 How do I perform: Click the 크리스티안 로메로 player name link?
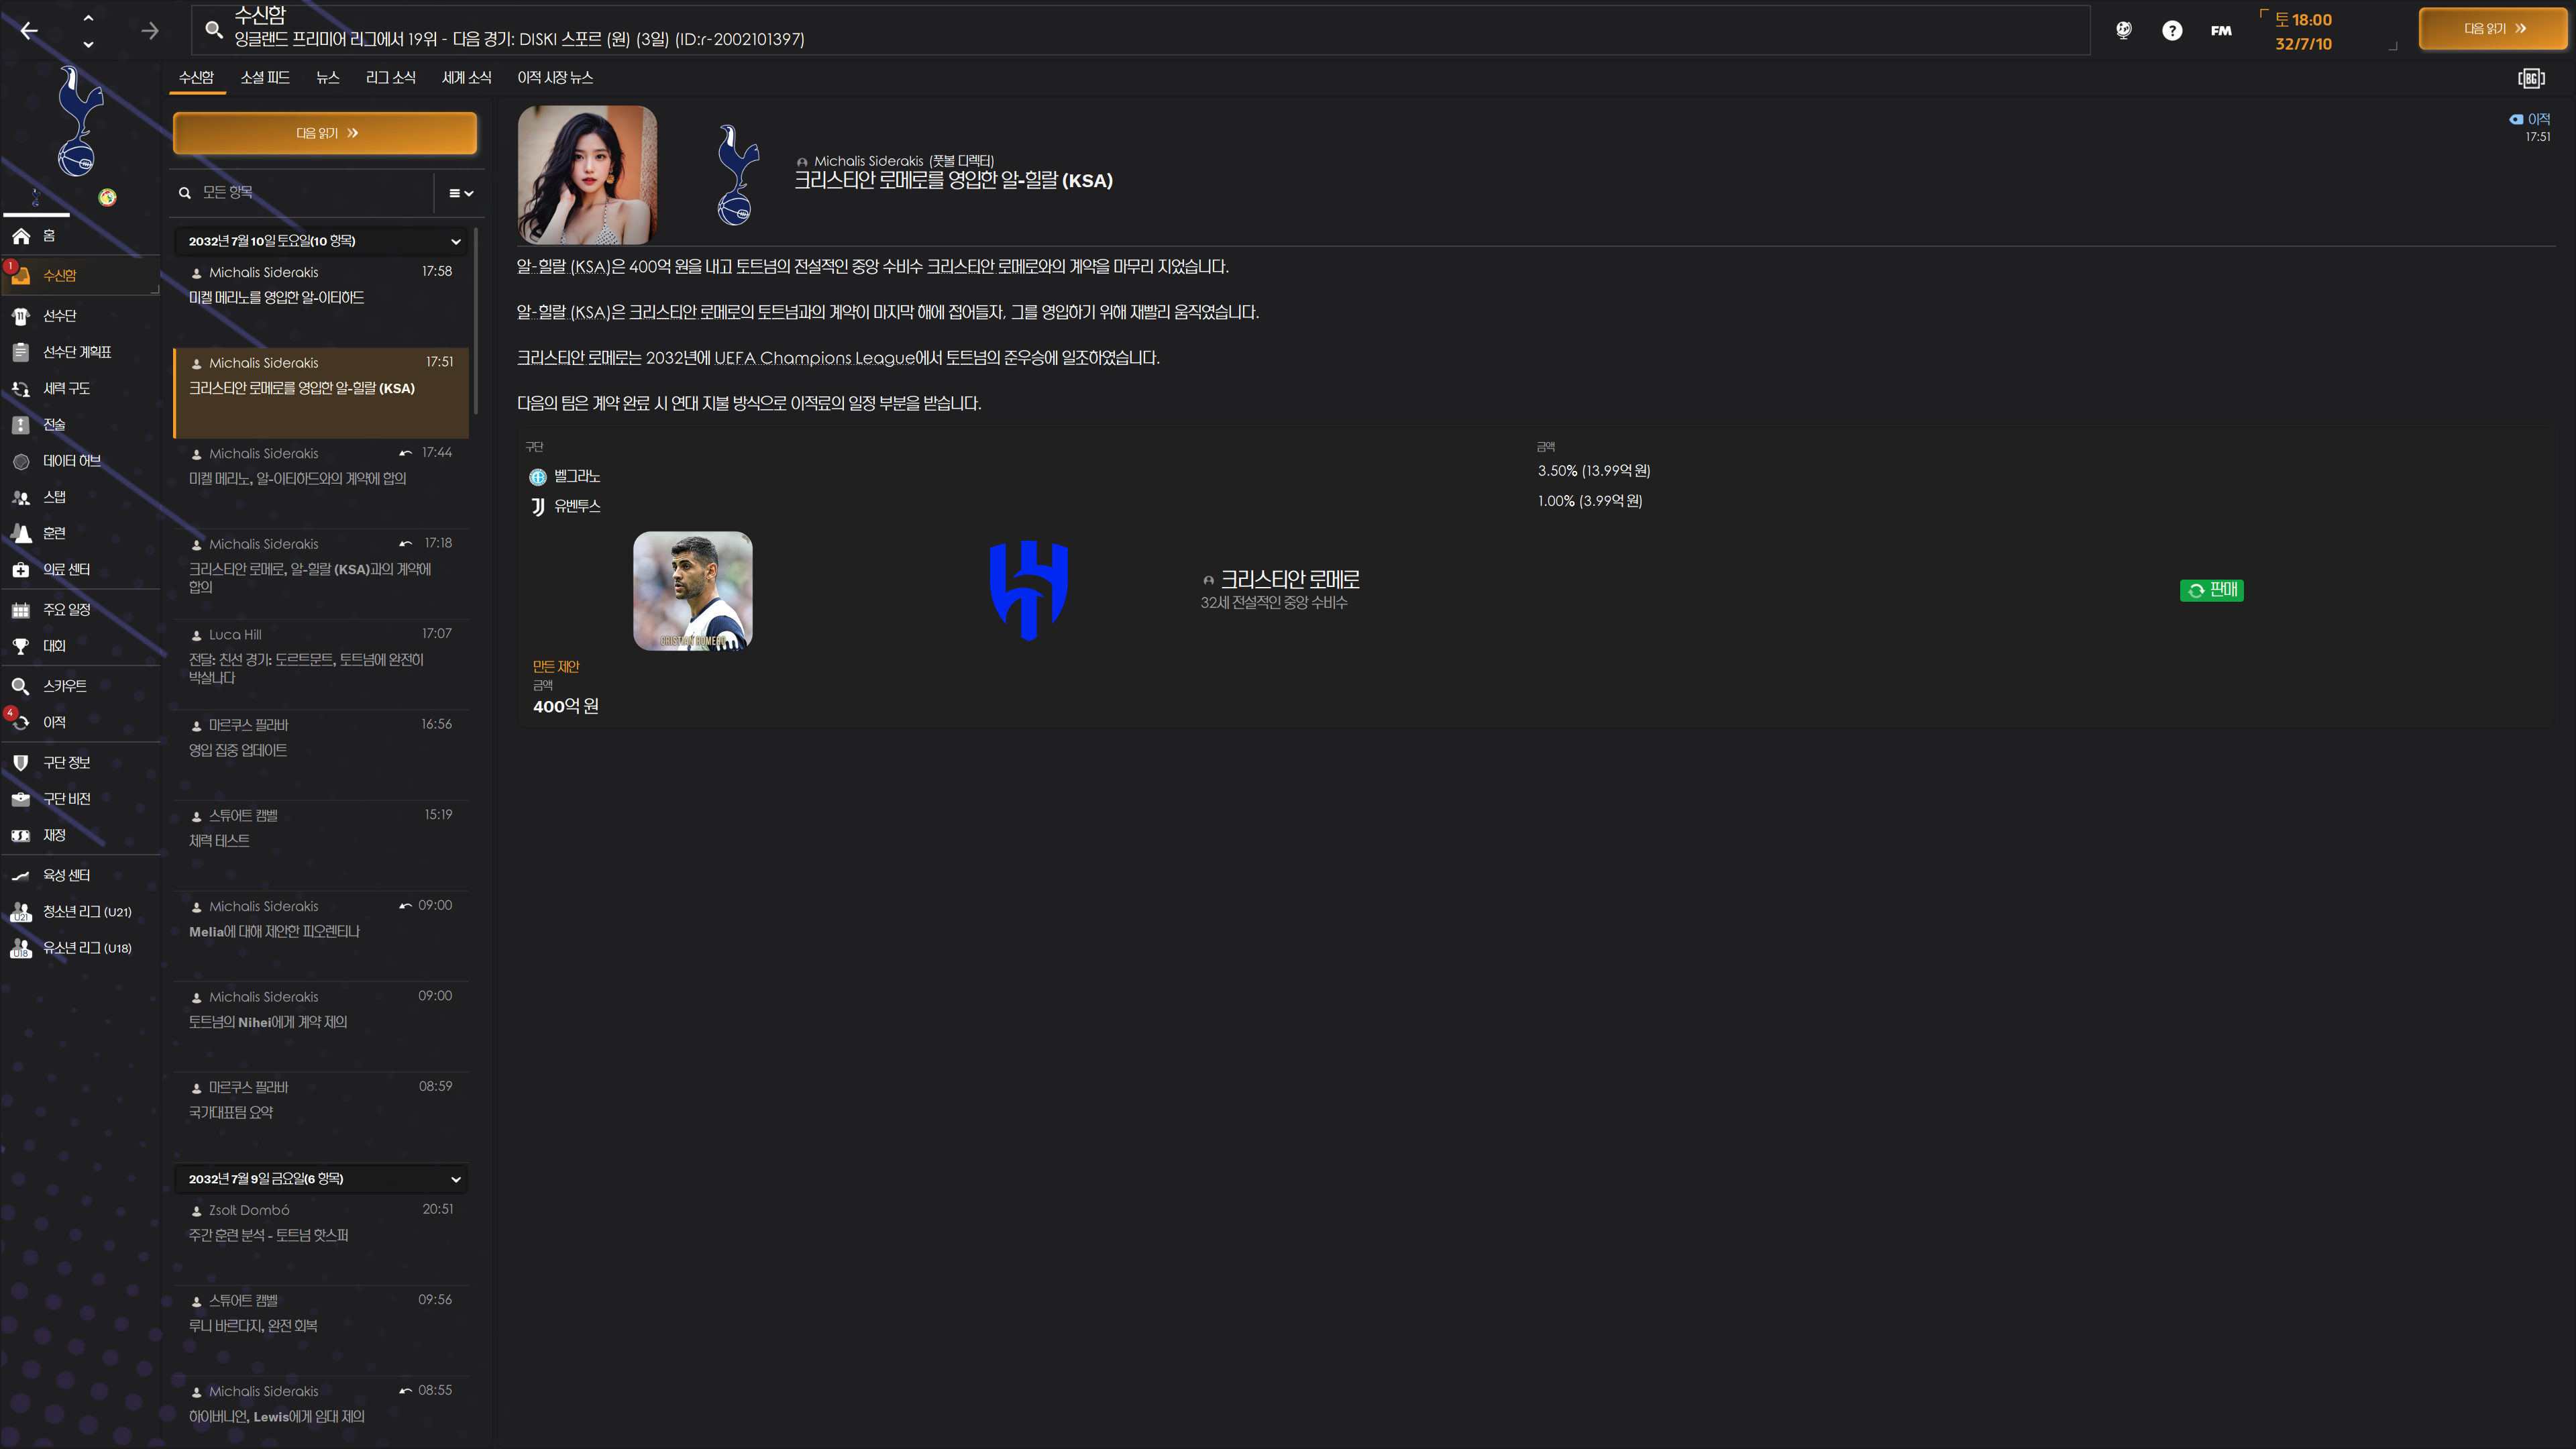1289,579
